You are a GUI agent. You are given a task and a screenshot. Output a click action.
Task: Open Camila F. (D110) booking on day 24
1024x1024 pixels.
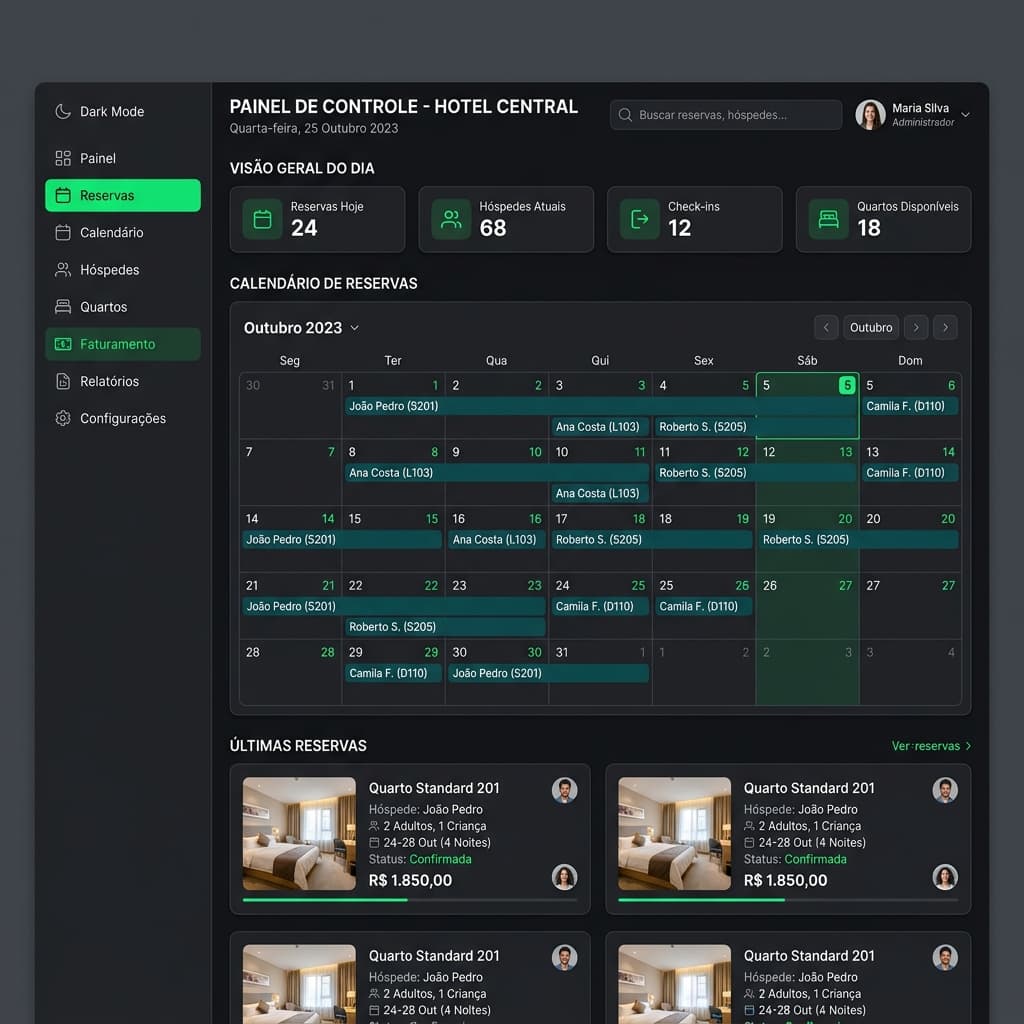point(600,606)
